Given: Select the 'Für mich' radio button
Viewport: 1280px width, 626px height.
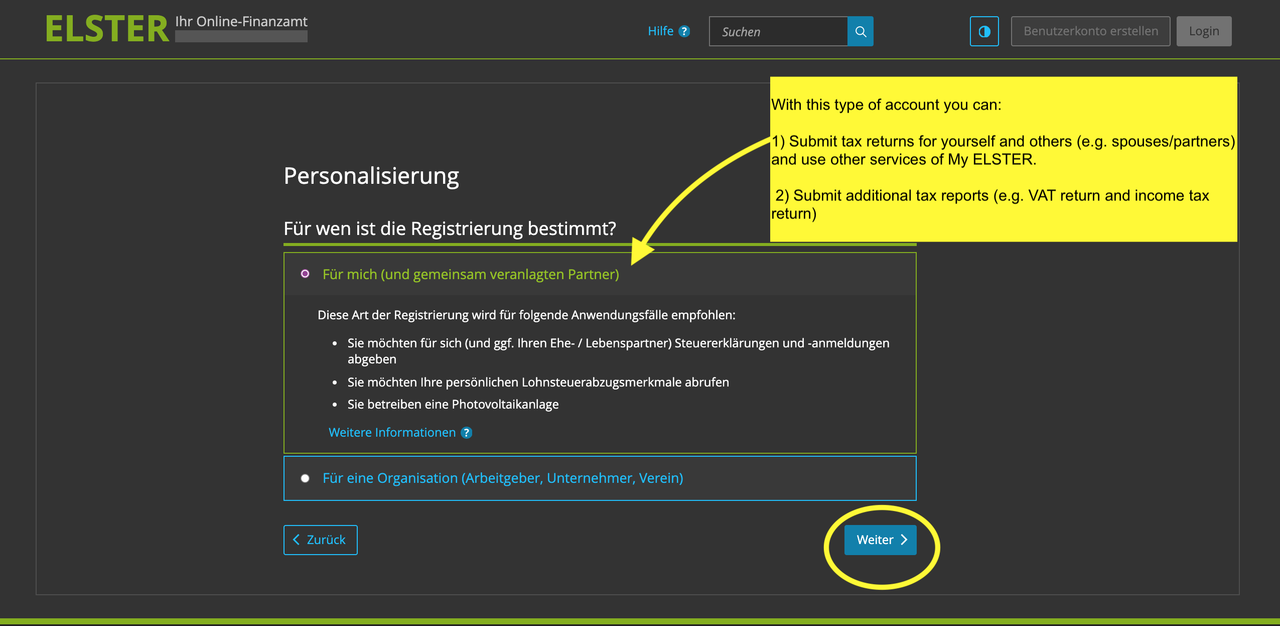Looking at the screenshot, I should click(305, 274).
